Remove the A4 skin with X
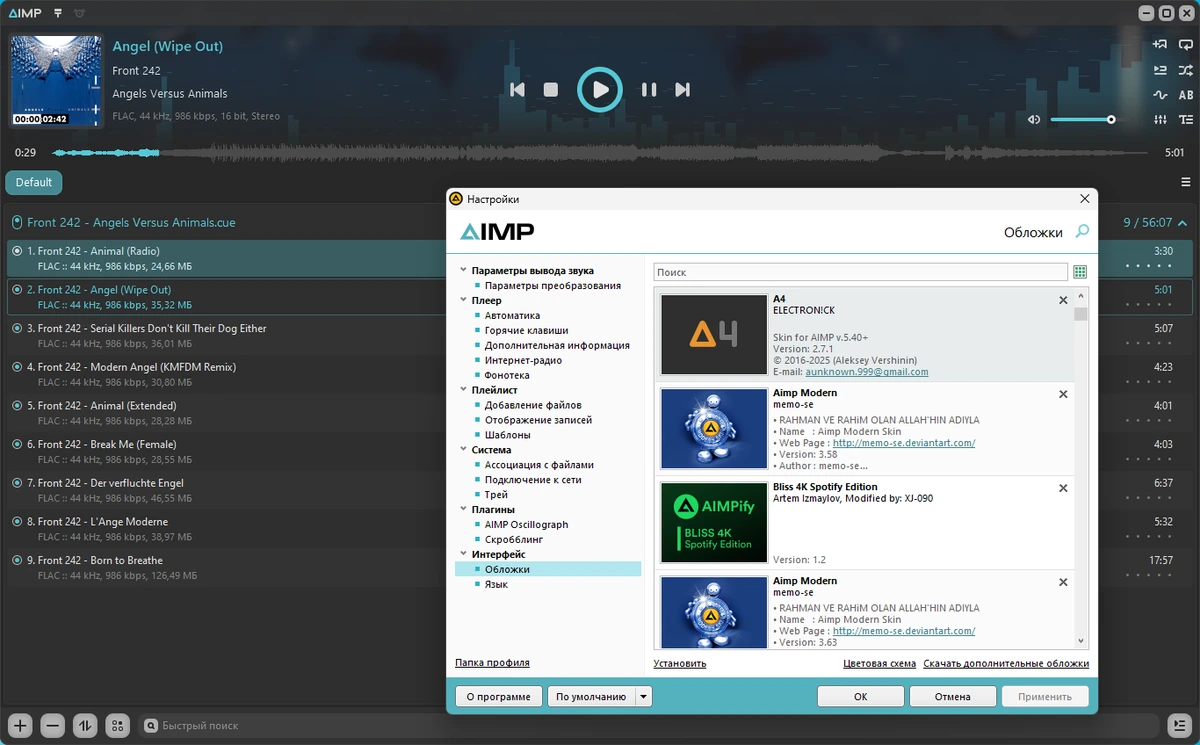Image resolution: width=1200 pixels, height=745 pixels. (1063, 300)
